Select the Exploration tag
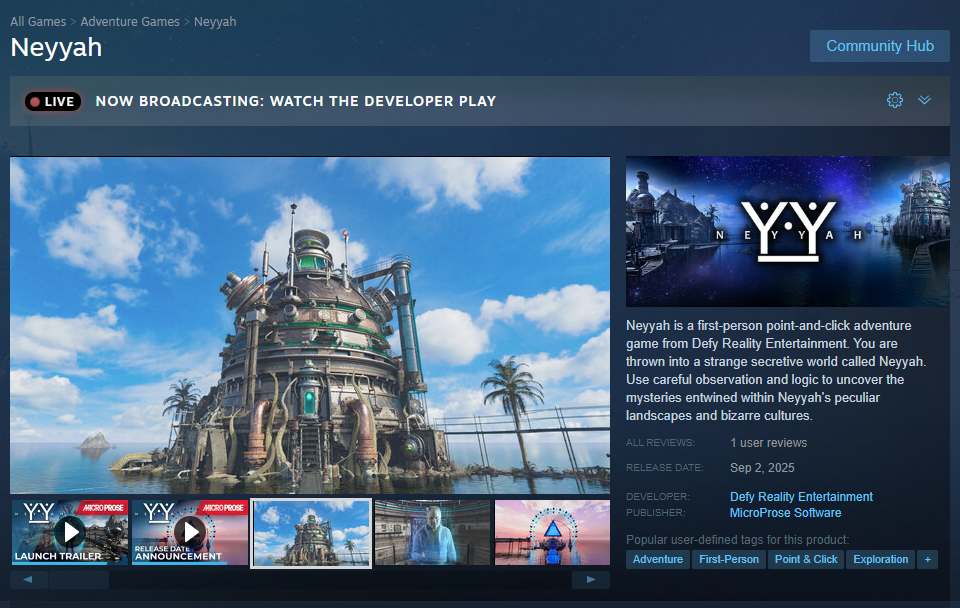This screenshot has height=608, width=960. click(x=880, y=559)
